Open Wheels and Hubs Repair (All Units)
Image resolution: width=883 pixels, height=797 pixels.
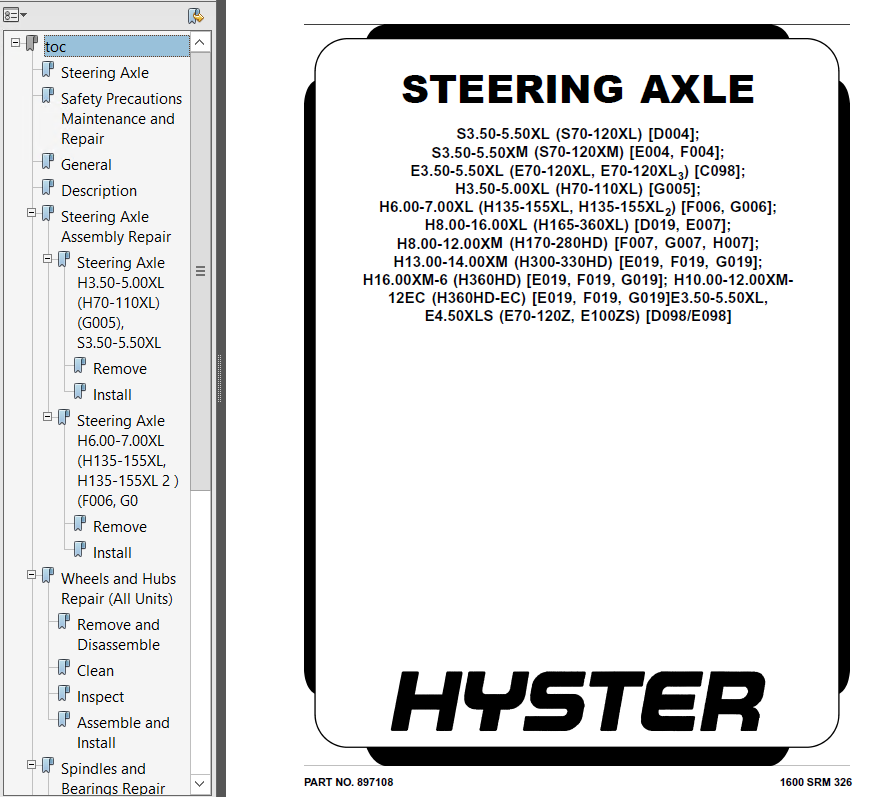[118, 589]
